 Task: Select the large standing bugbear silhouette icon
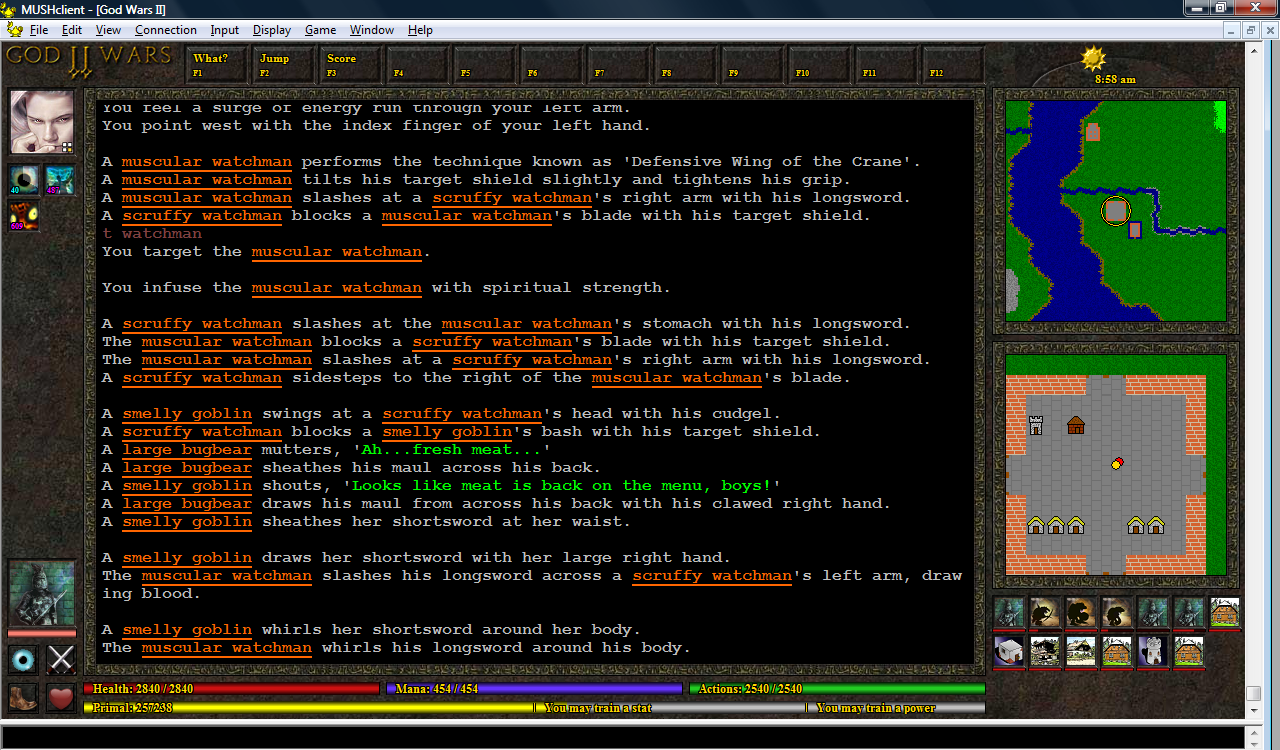coord(1081,612)
